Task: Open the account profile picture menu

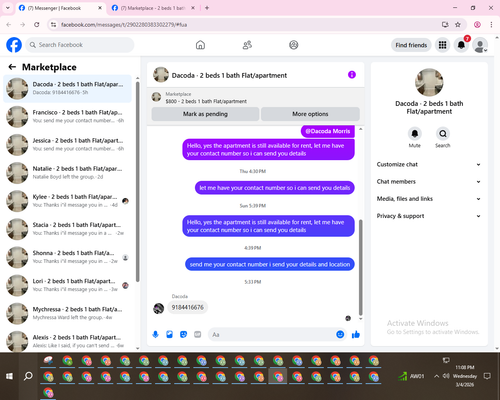Action: click(x=480, y=45)
